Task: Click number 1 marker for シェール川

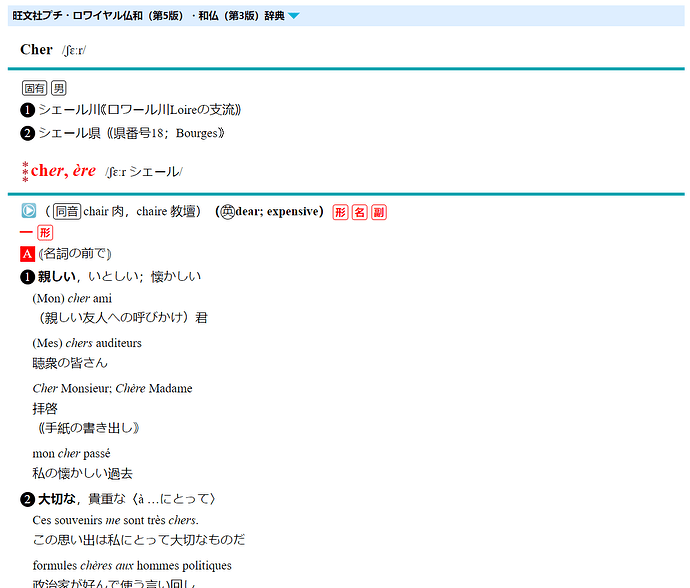Action: coord(27,110)
